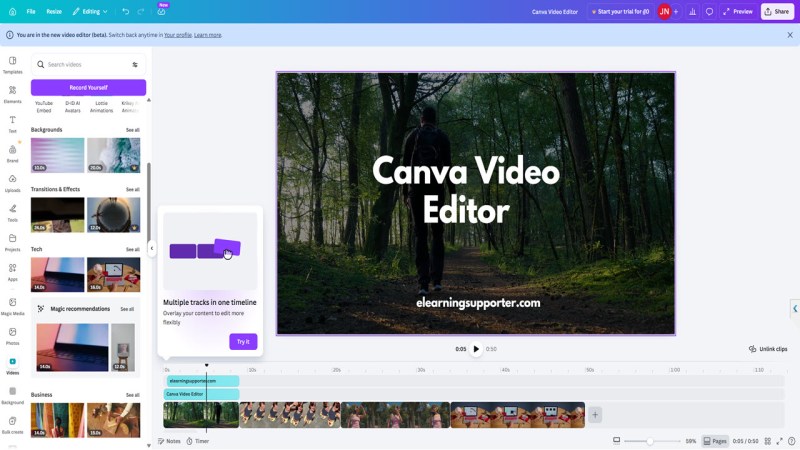Select the Text tool in sidebar
The height and width of the screenshot is (450, 800).
(12, 123)
